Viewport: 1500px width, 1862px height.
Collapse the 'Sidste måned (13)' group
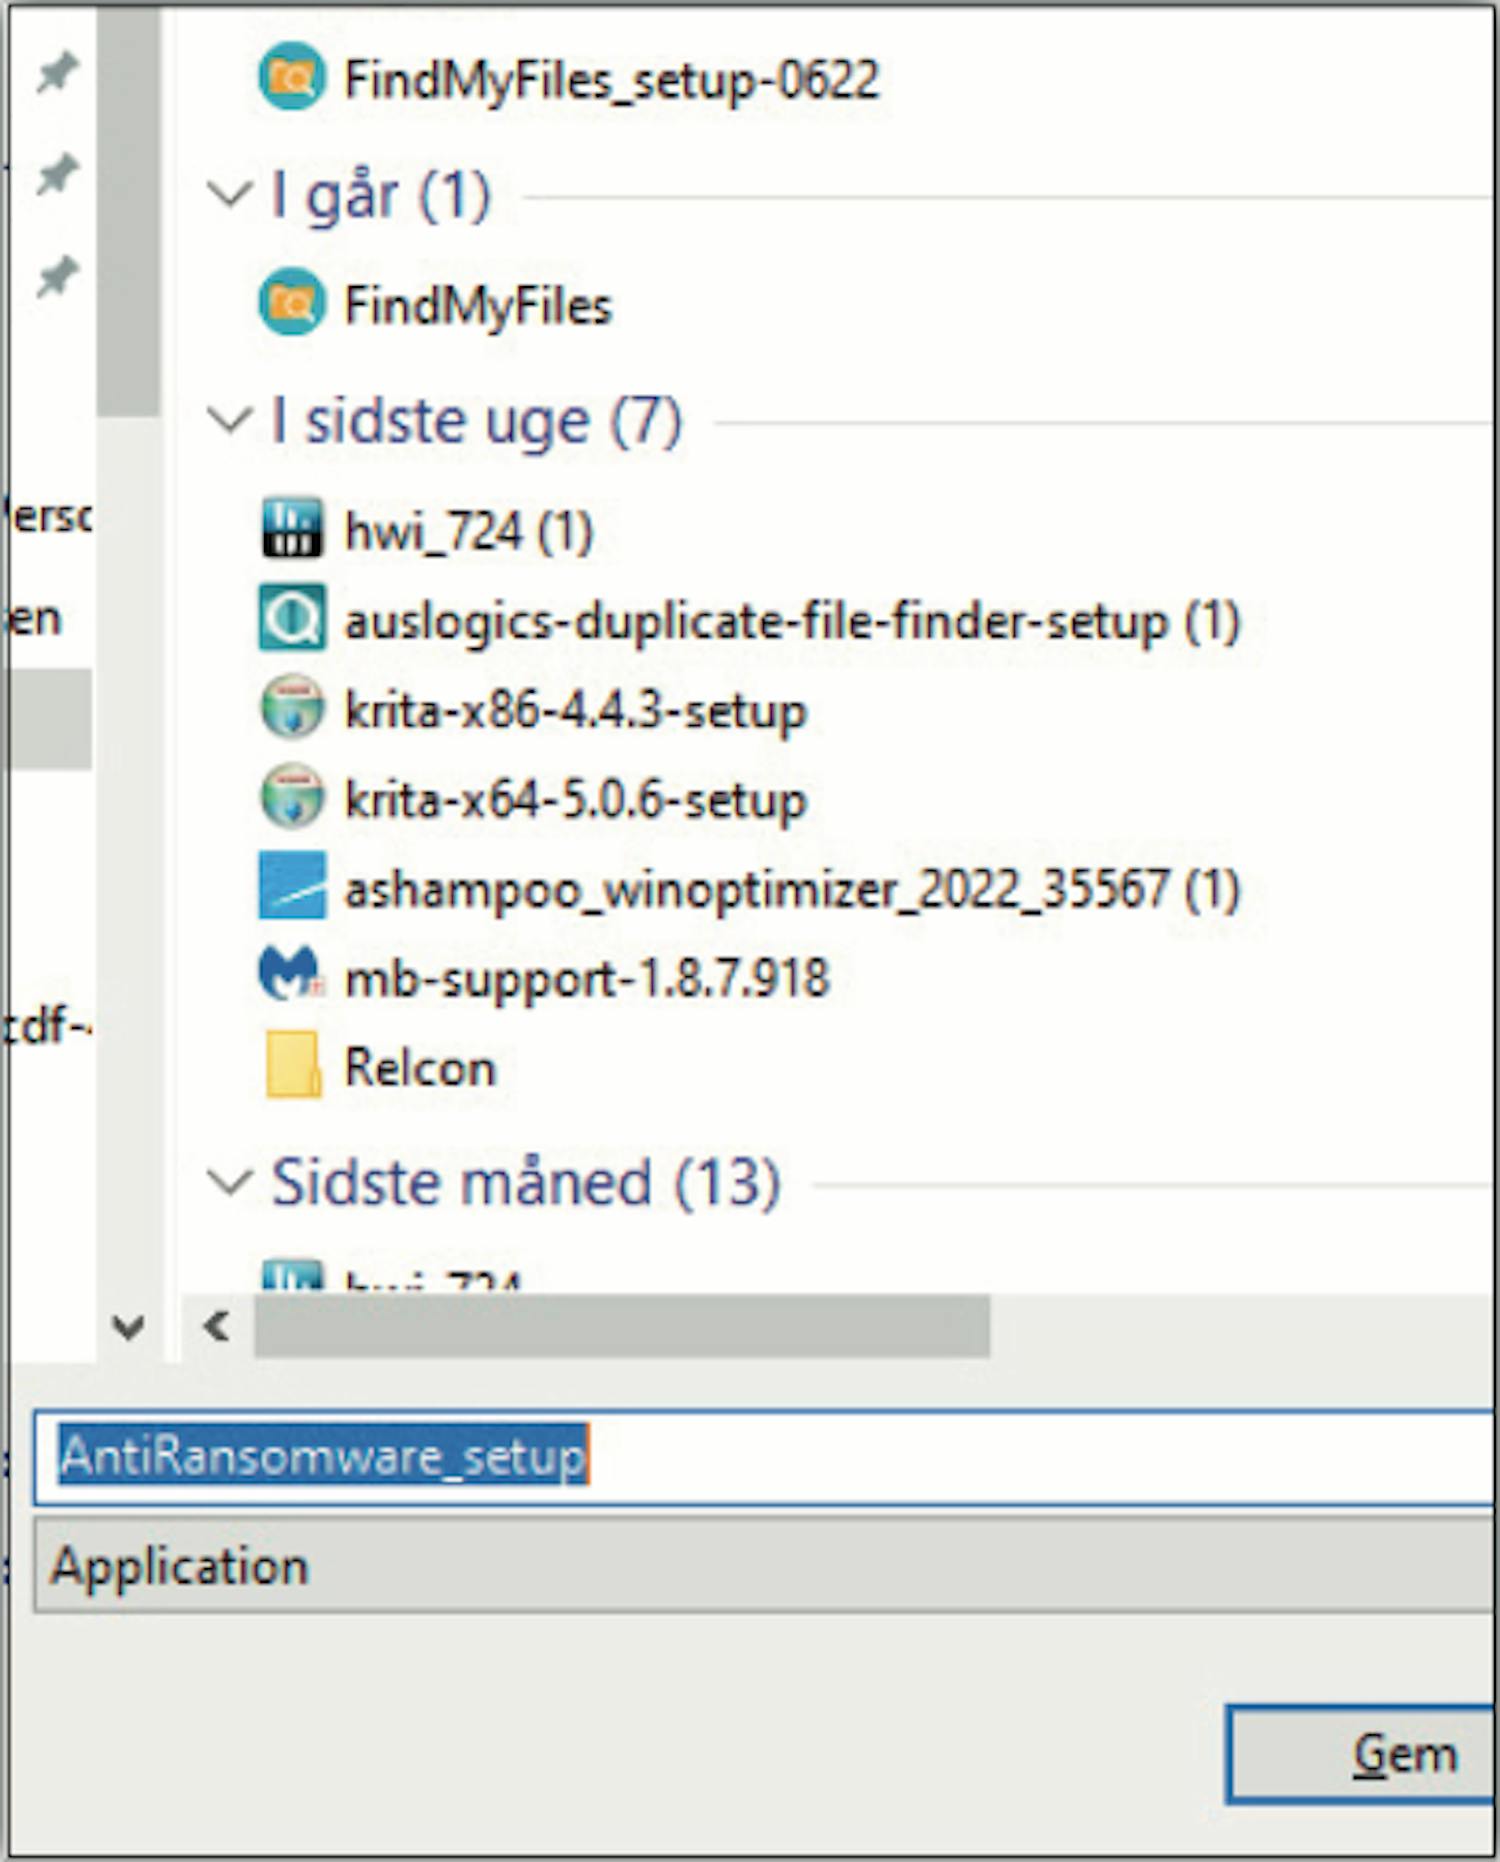(x=230, y=1184)
